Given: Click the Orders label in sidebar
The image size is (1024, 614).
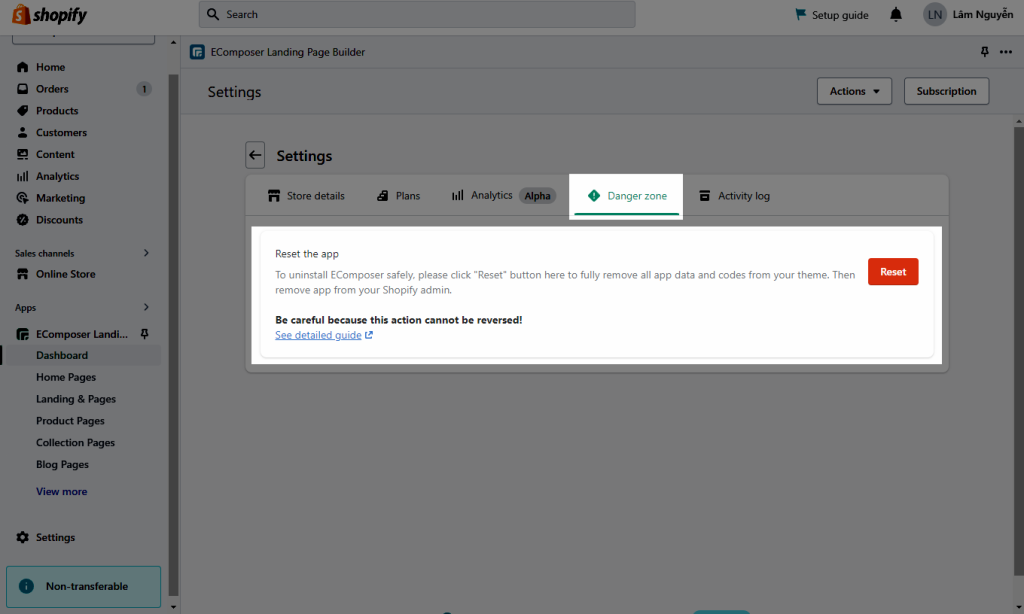Looking at the screenshot, I should click(x=52, y=89).
